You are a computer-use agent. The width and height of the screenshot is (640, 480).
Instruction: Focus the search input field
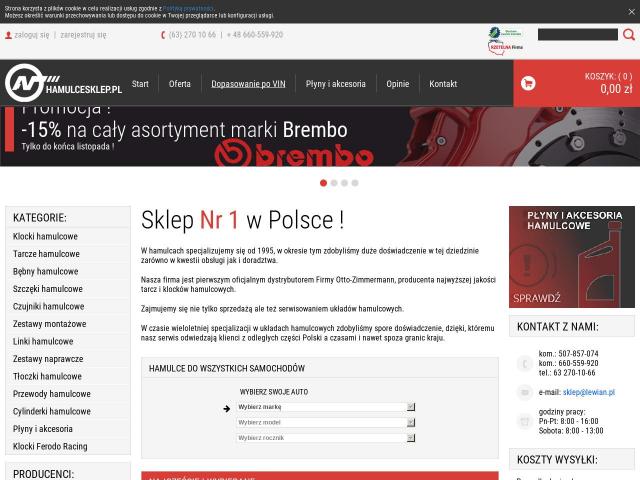578,35
